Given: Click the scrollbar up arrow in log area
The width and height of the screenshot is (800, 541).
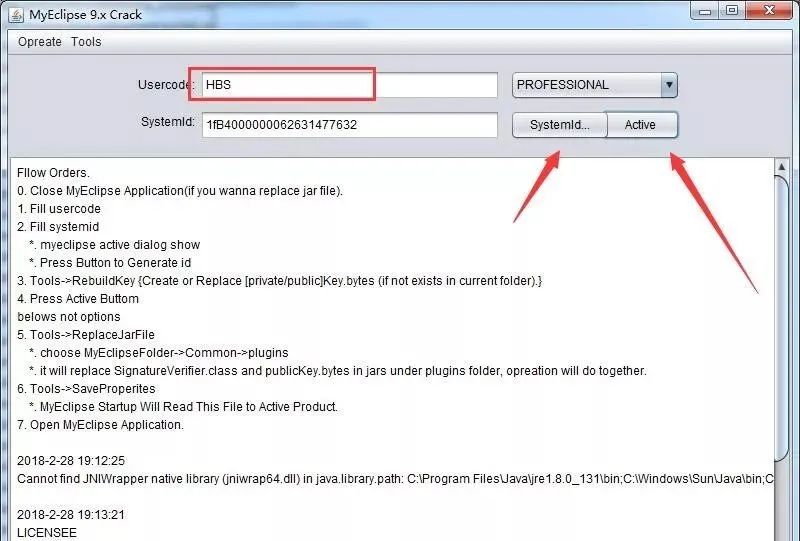Looking at the screenshot, I should click(x=783, y=166).
